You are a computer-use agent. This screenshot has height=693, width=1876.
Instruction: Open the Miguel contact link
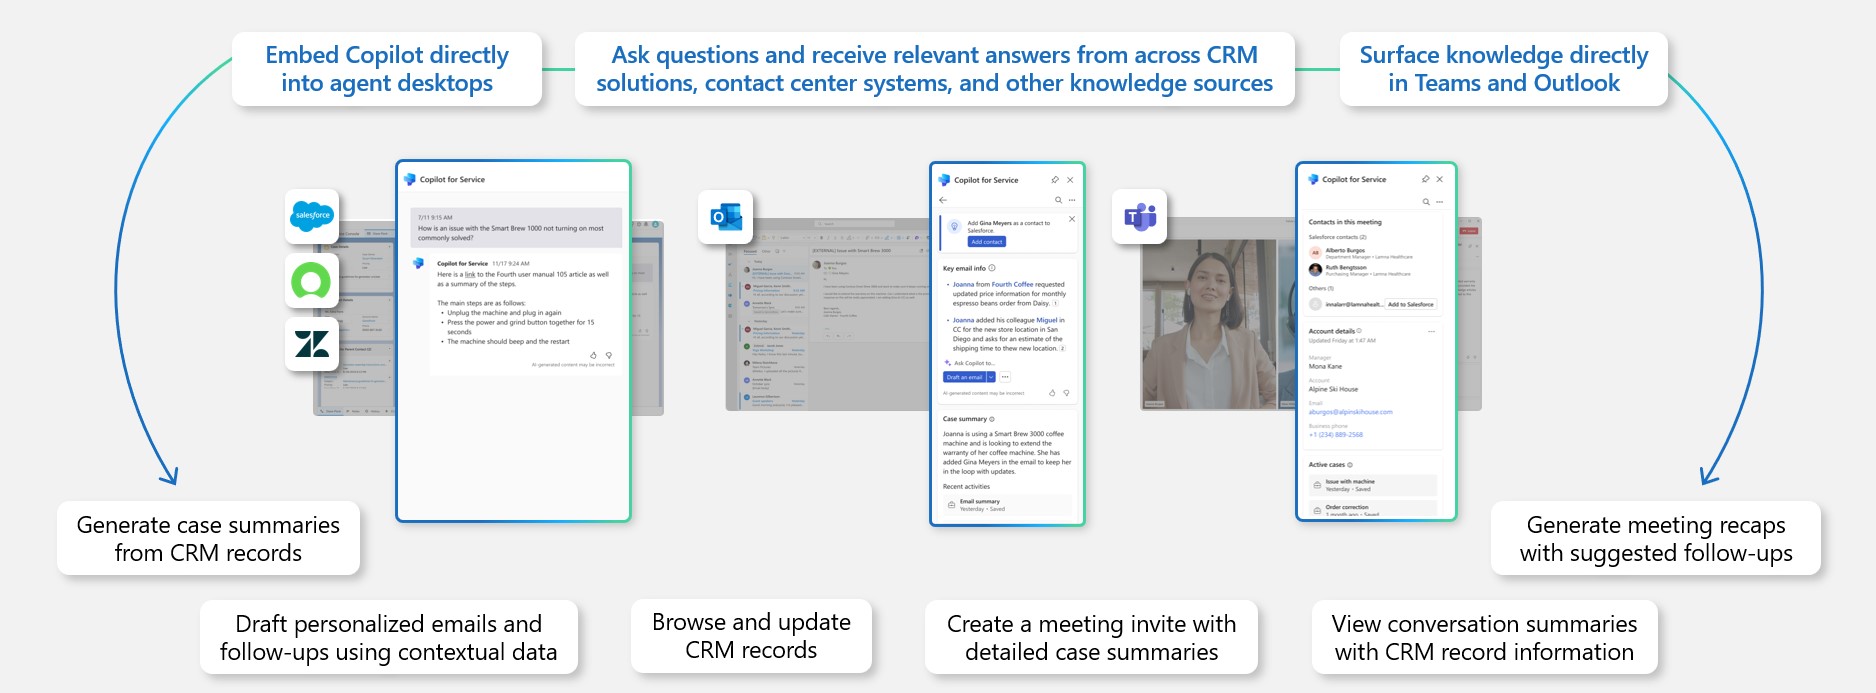1046,320
